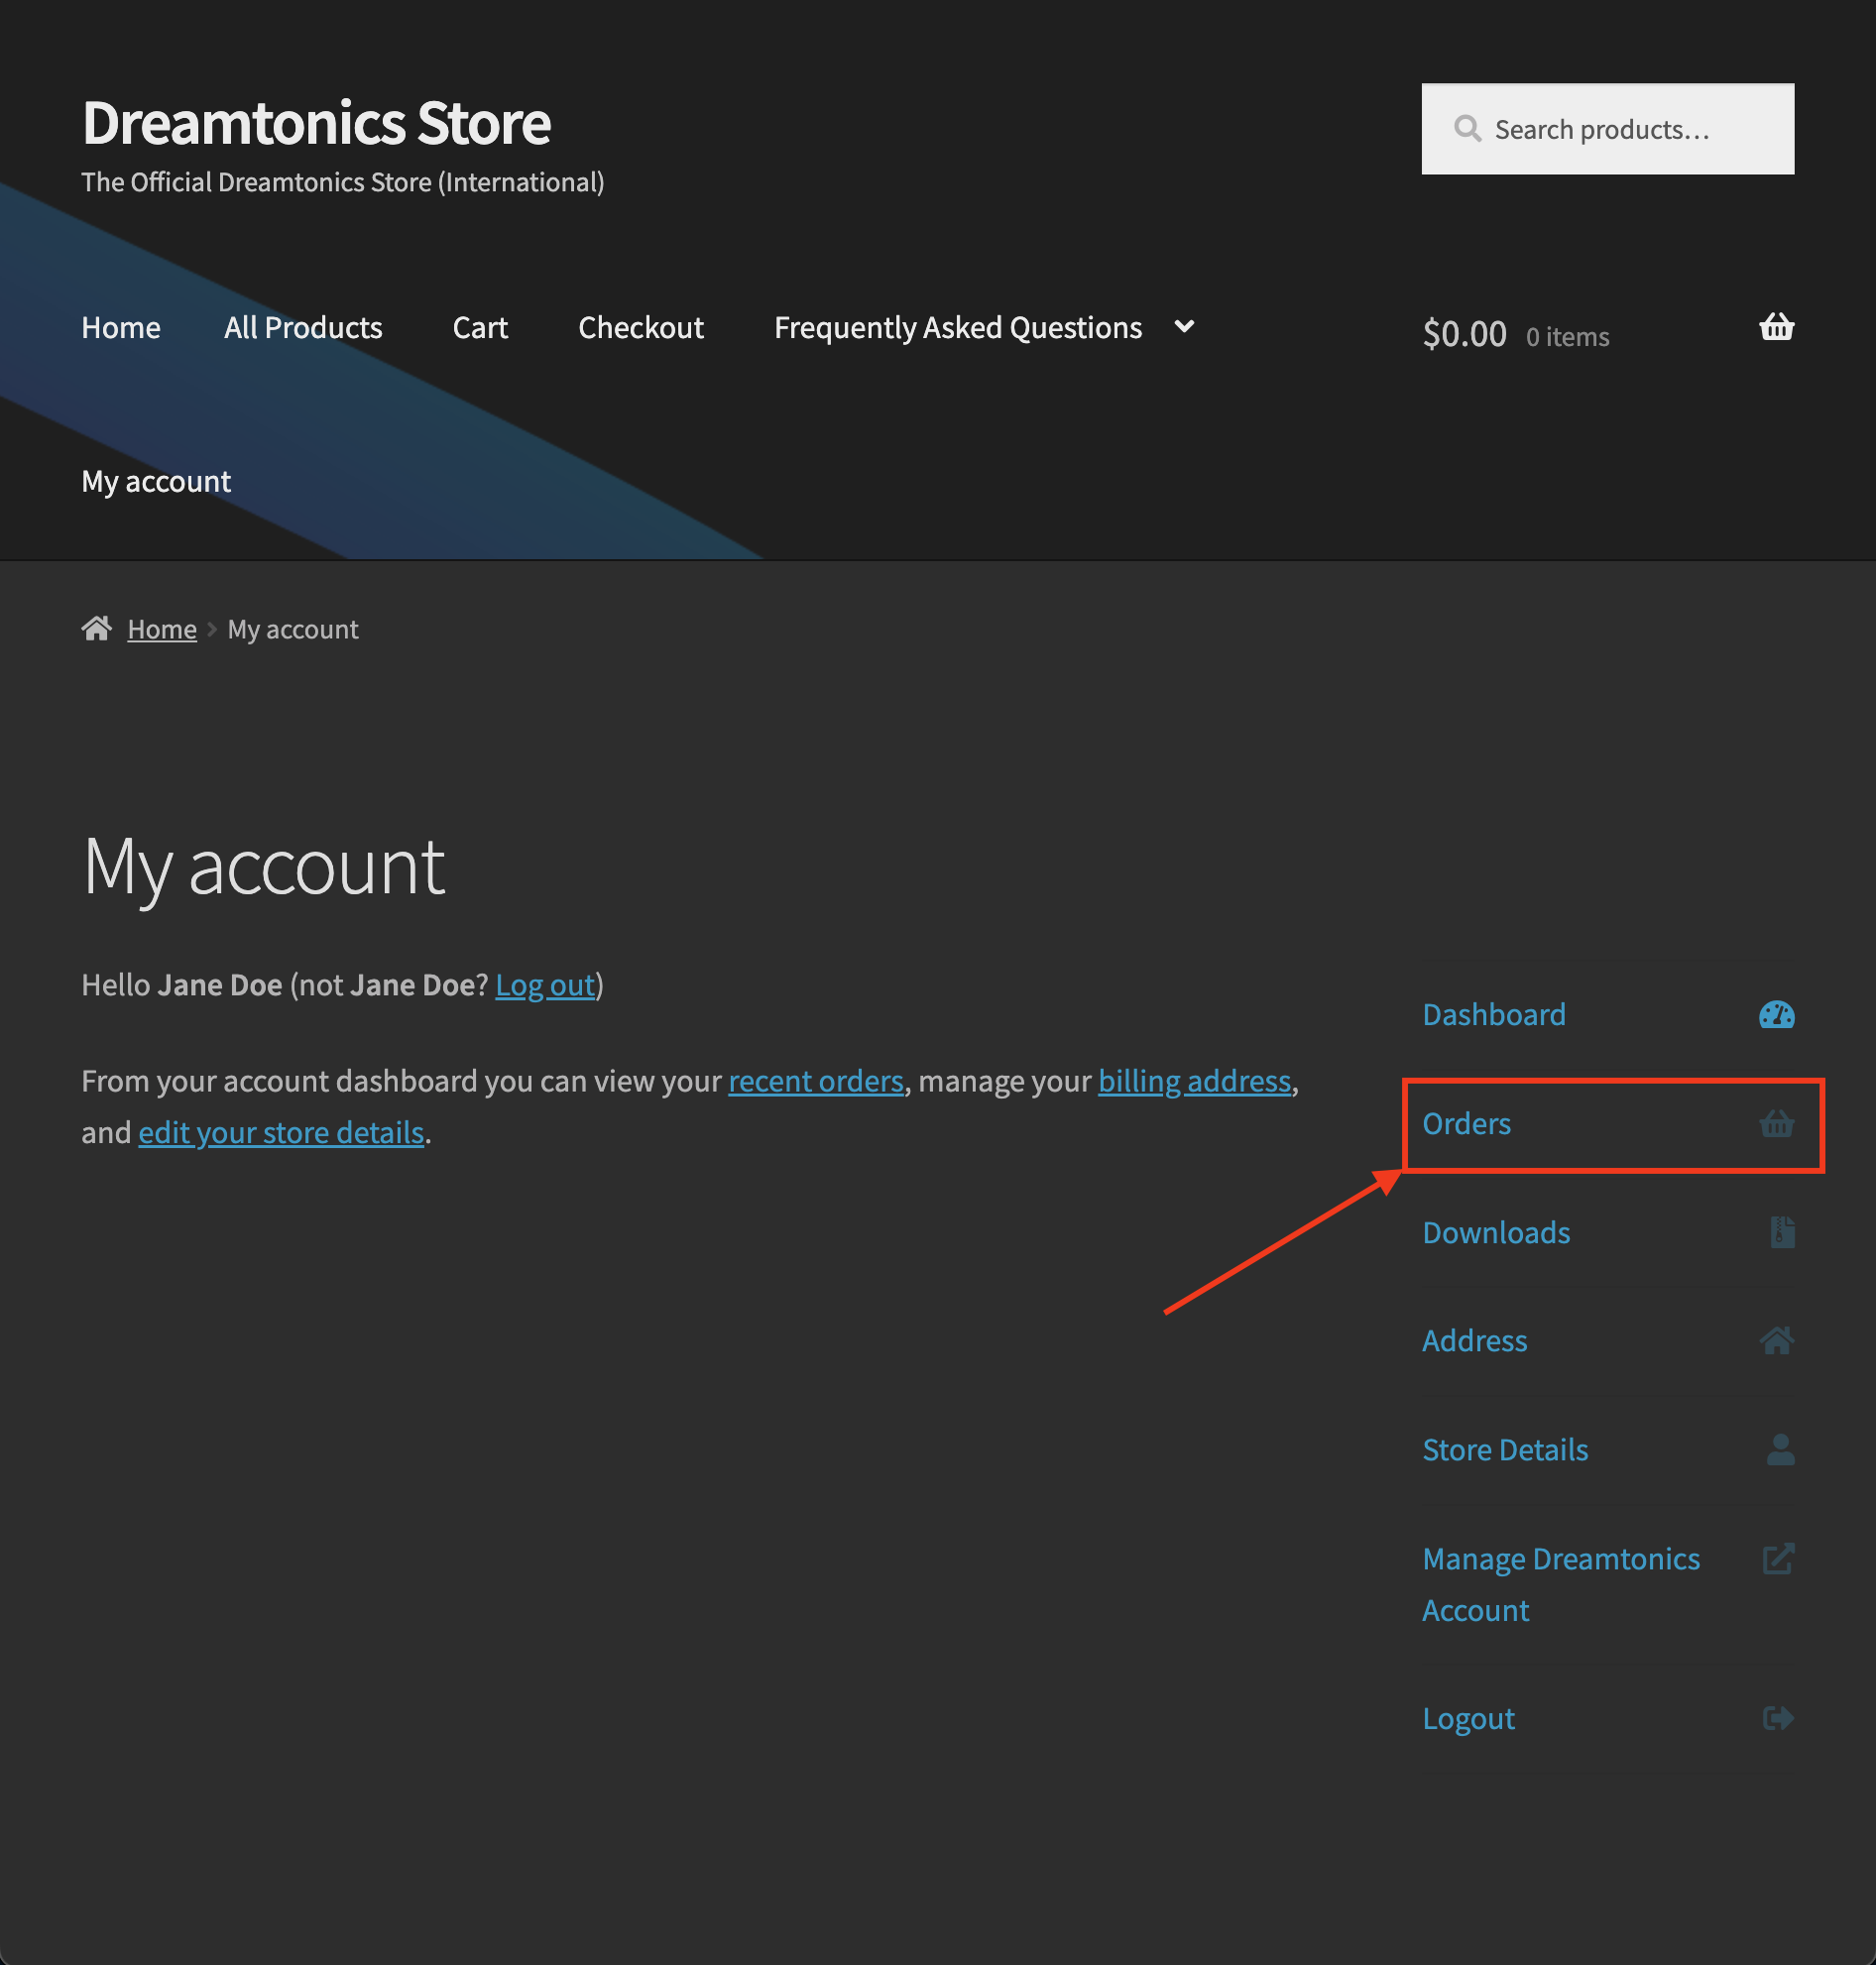Viewport: 1876px width, 1965px height.
Task: Open Cart from the top navigation
Action: click(480, 327)
